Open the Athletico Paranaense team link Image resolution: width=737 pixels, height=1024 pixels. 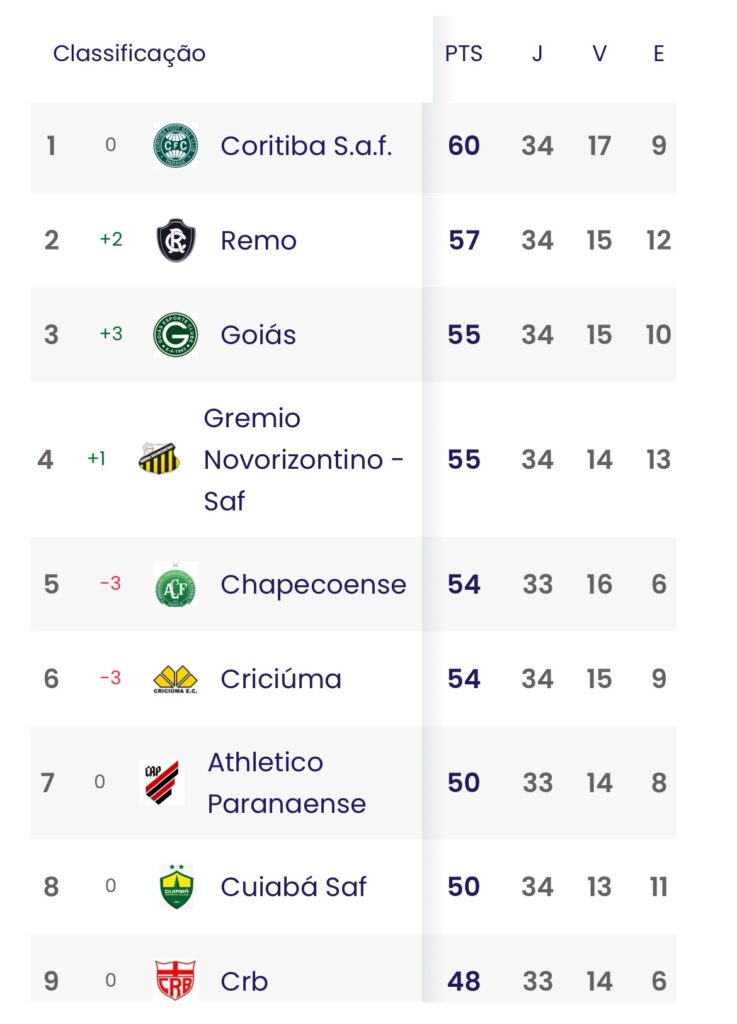286,783
